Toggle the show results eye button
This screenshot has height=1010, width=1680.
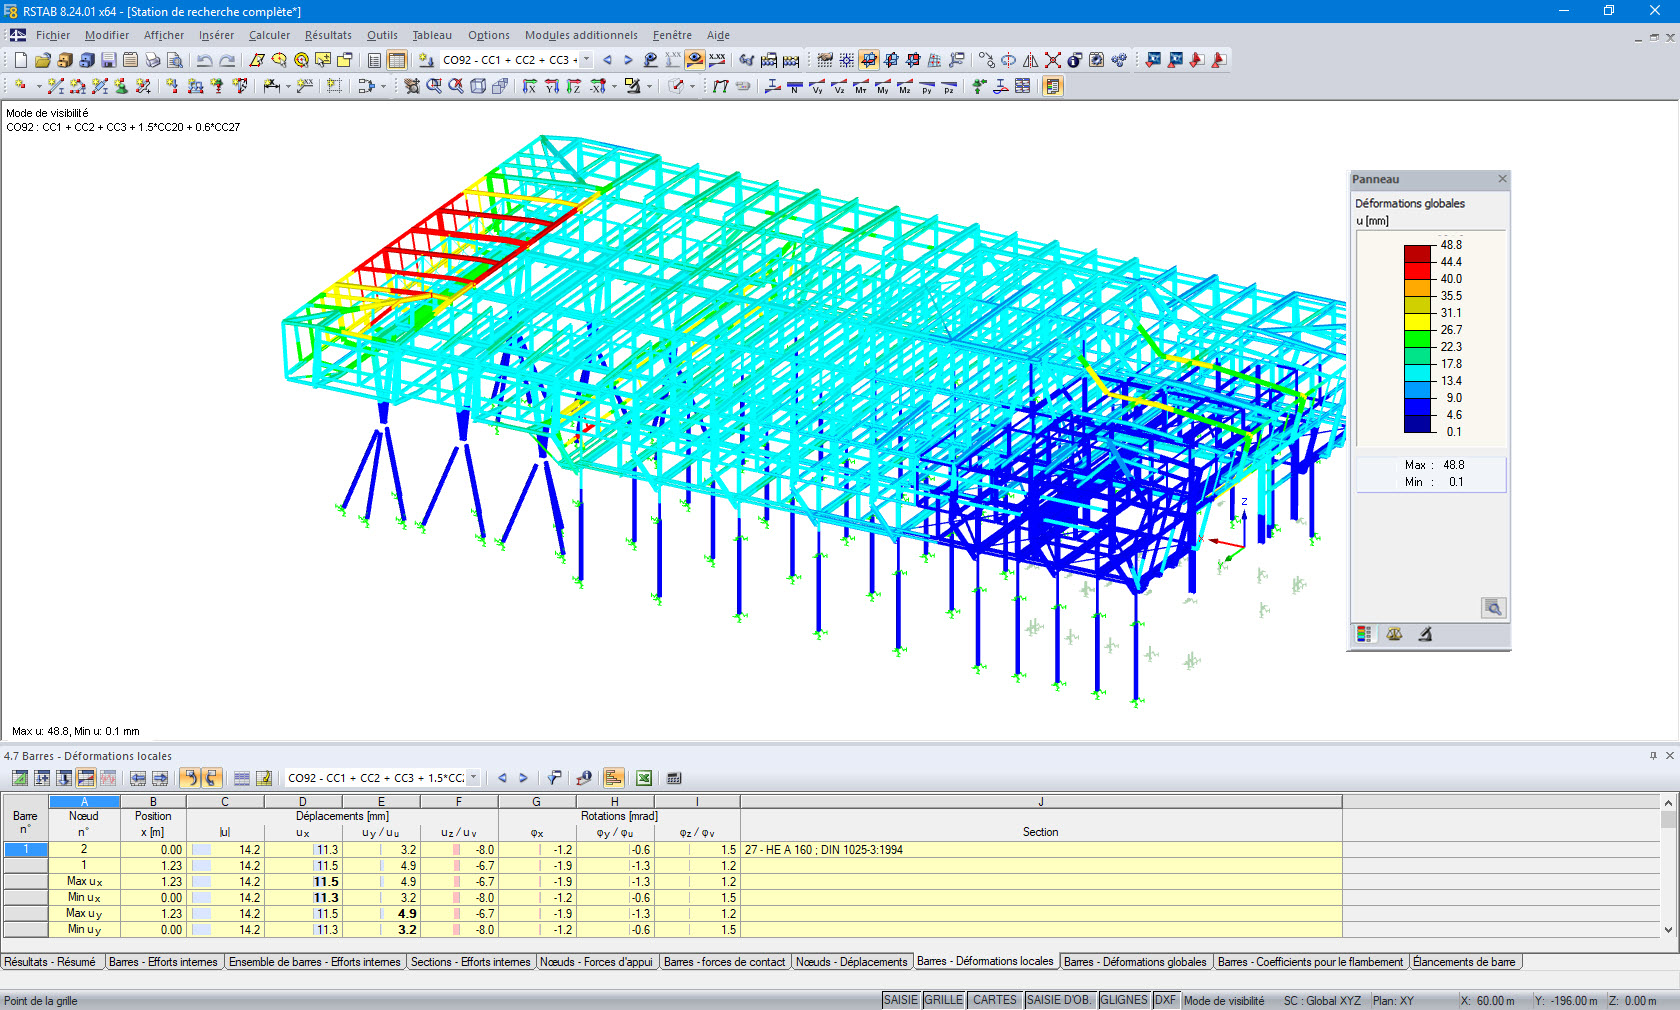[694, 60]
